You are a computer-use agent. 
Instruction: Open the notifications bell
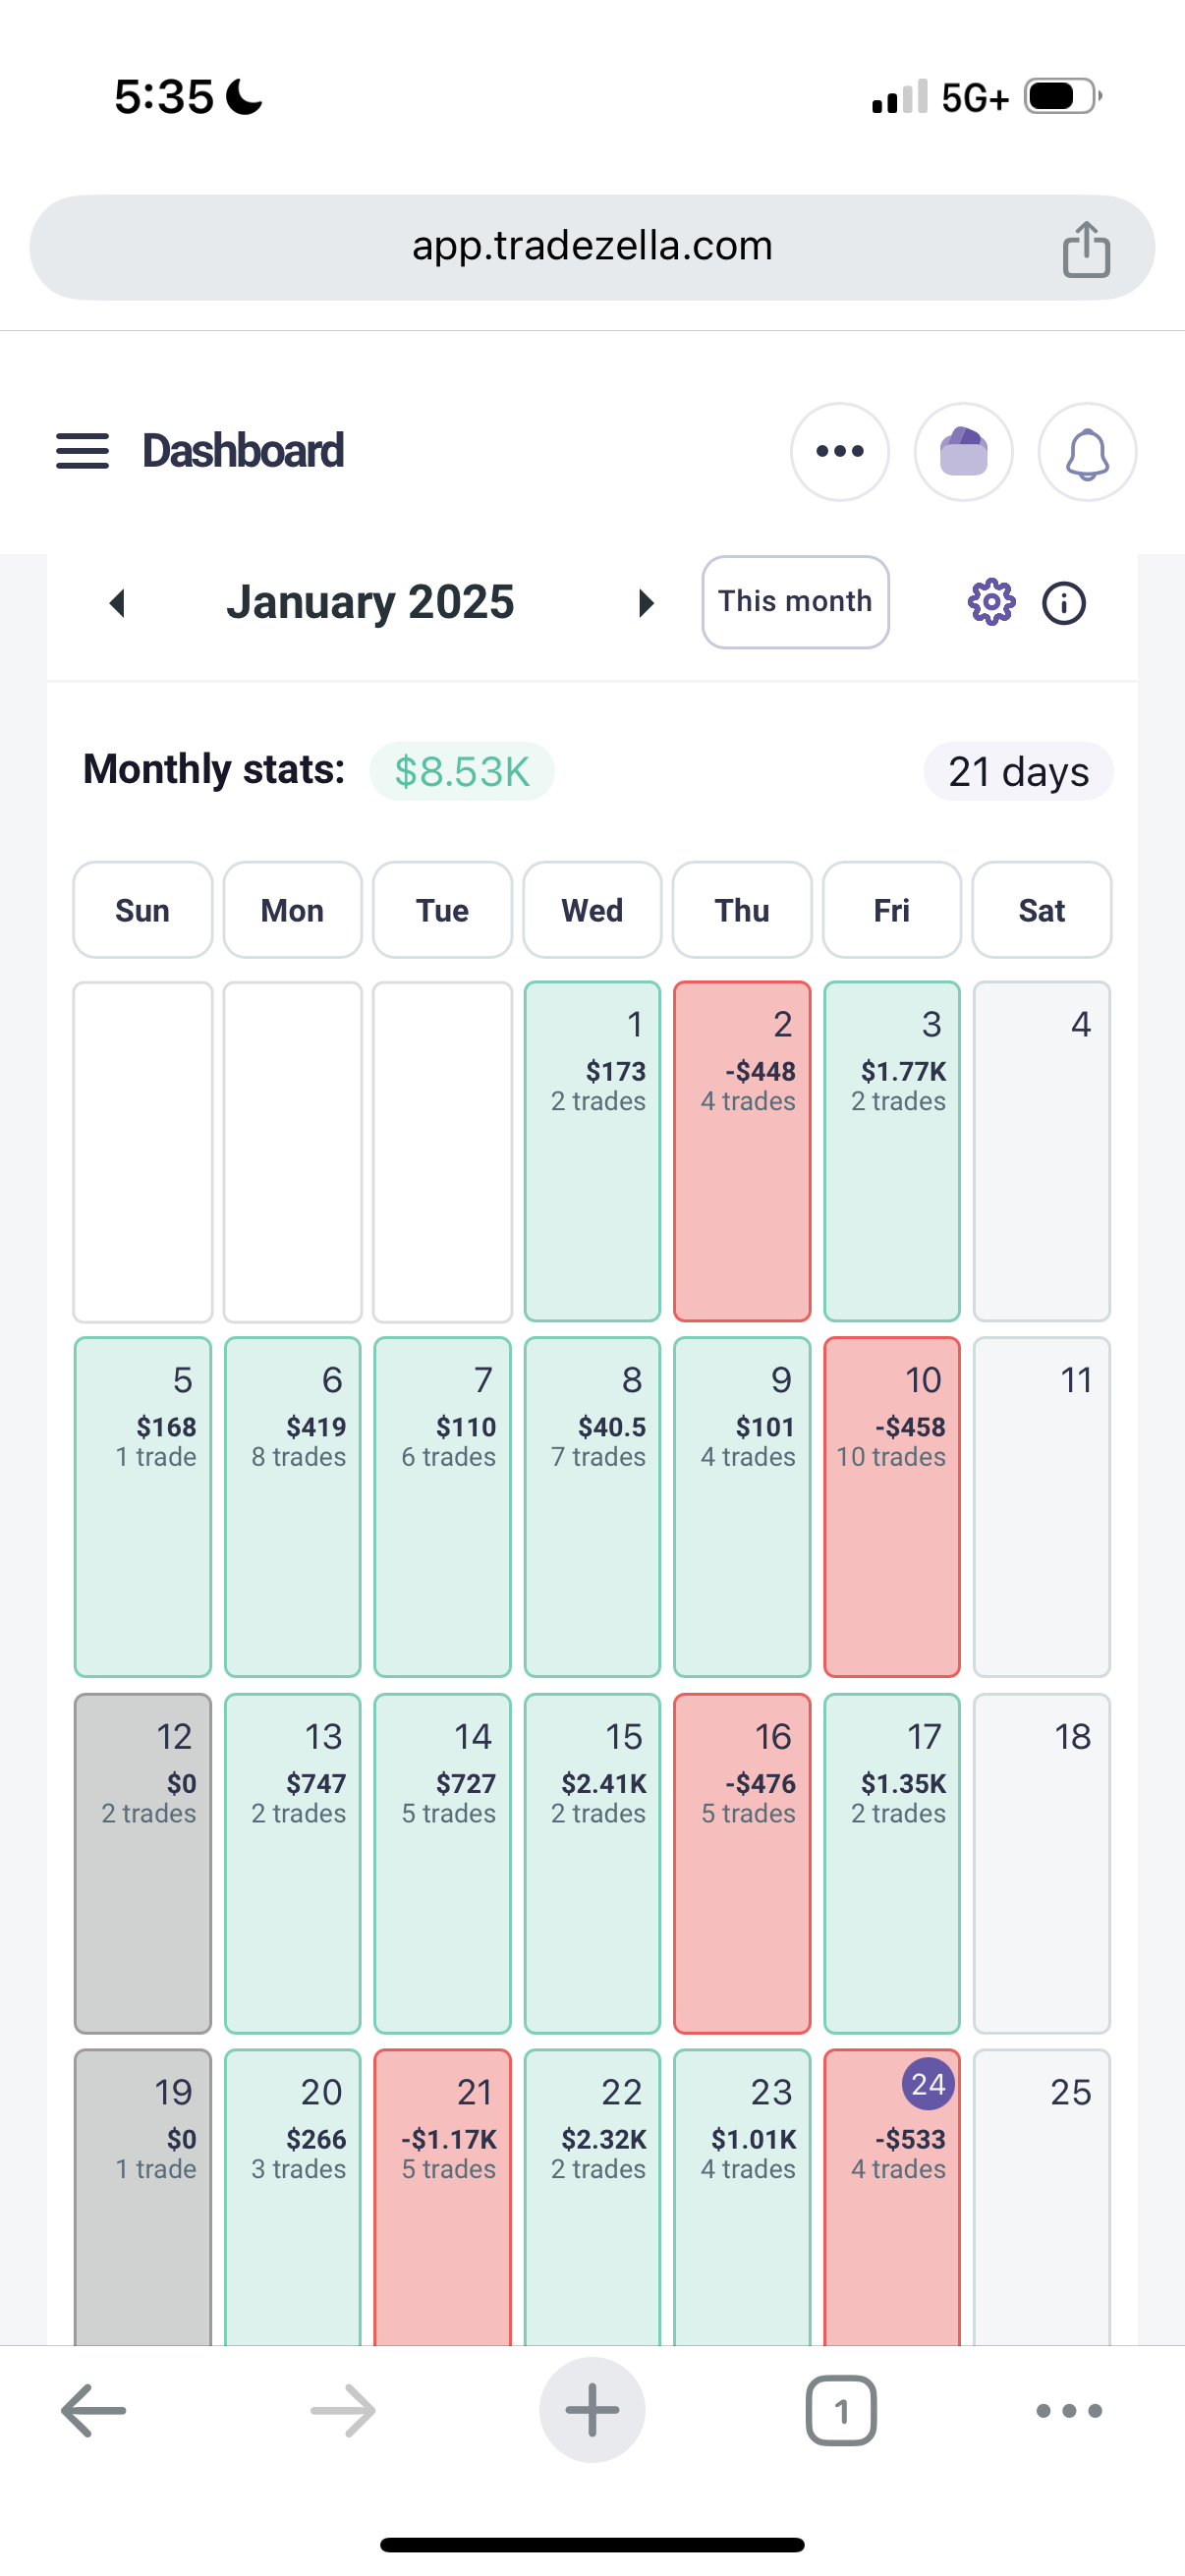tap(1087, 451)
